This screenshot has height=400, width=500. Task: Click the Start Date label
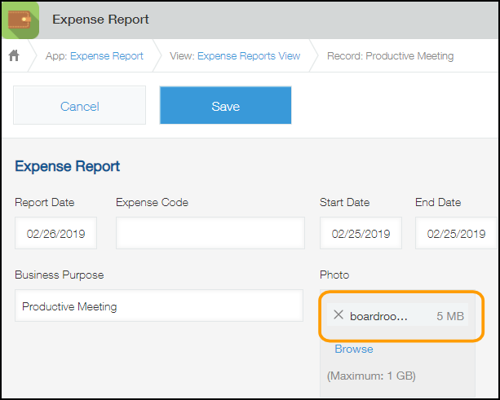(x=345, y=202)
